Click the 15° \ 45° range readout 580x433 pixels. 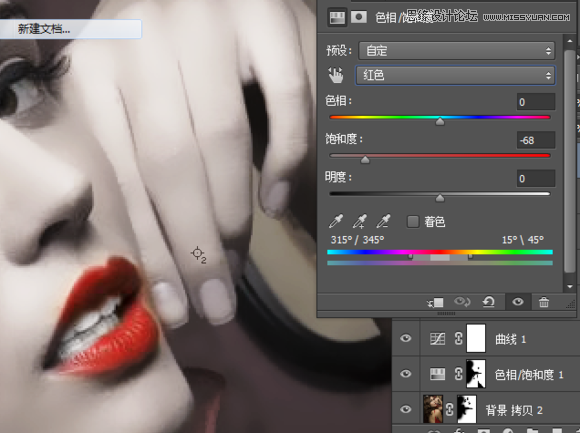[523, 240]
